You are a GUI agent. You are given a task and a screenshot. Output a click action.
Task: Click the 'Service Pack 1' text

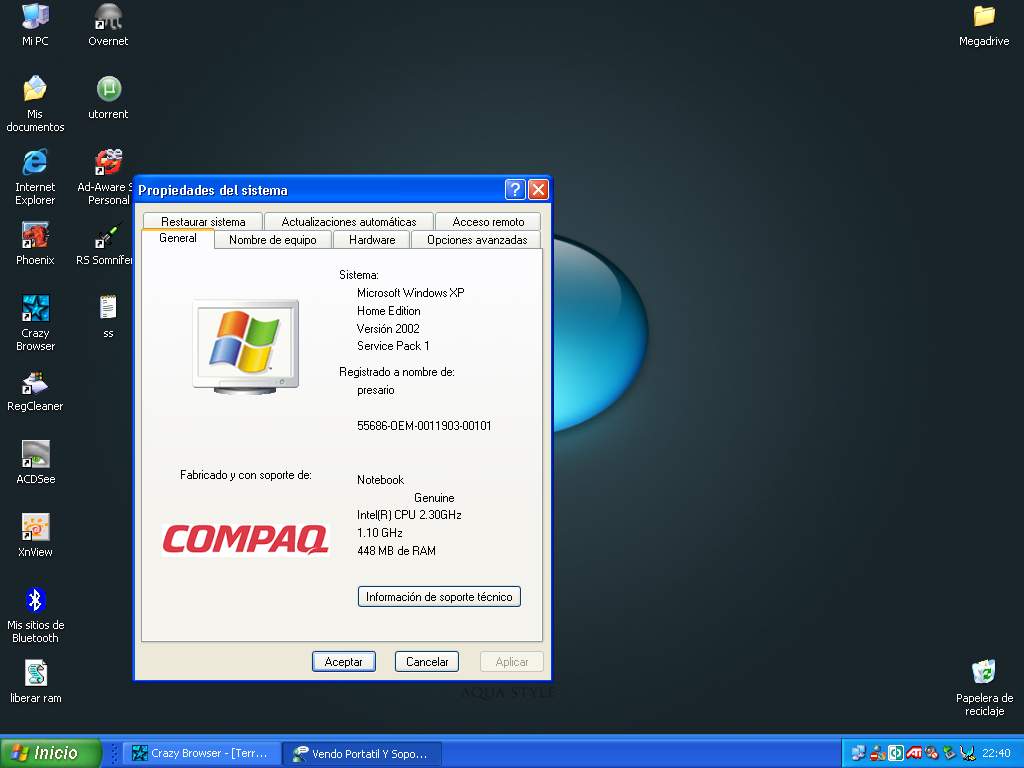point(393,345)
